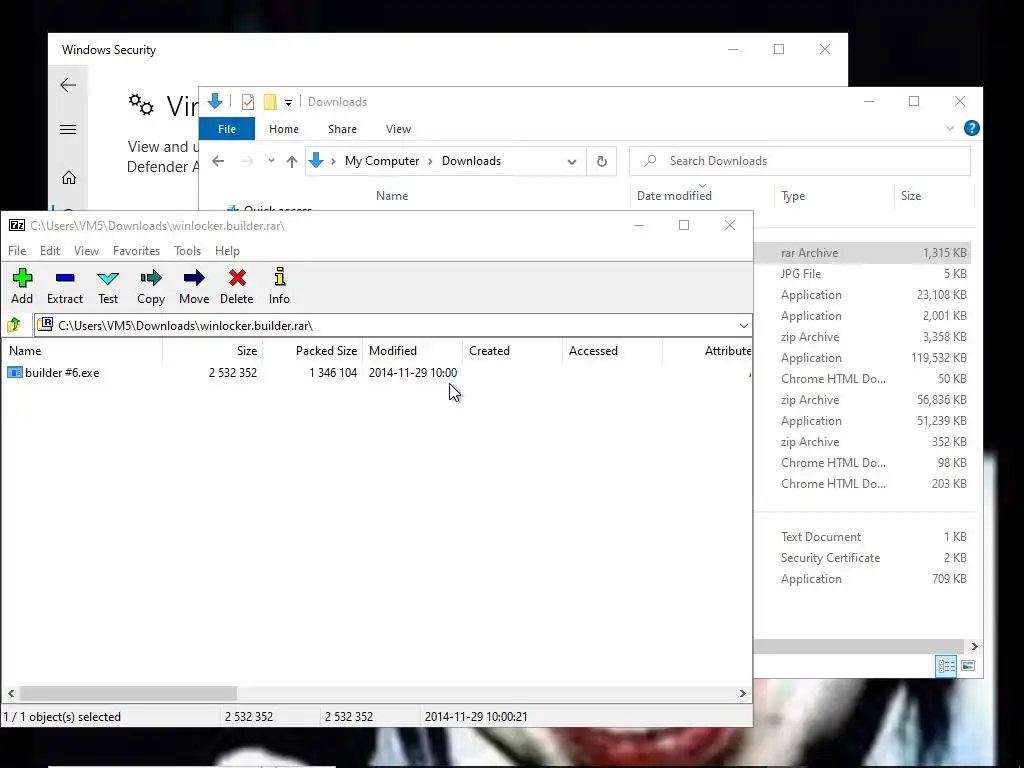The image size is (1024, 768).
Task: Run the Test archive tool
Action: coord(108,286)
